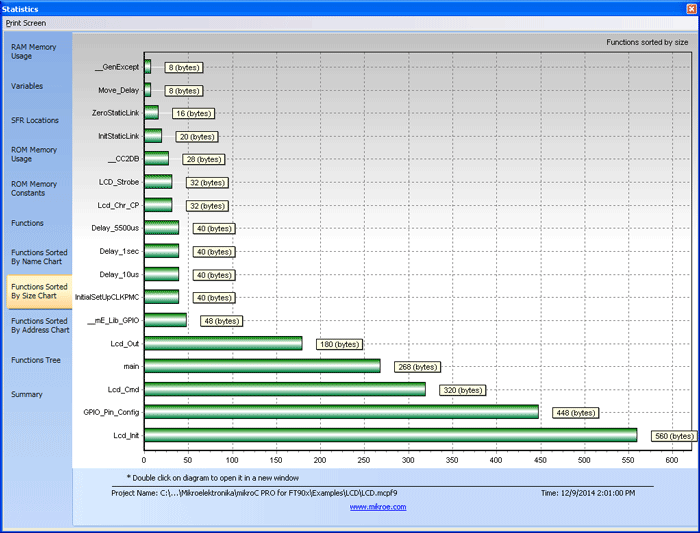Click the '48 (bytes)' value label
The height and width of the screenshot is (533, 700).
(221, 321)
